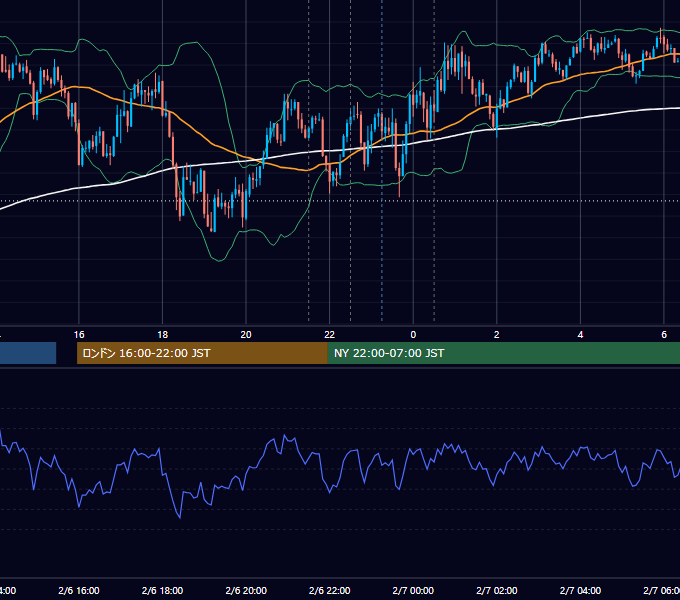Click the "2/6 16:00" label on the oscillator axis

79,590
